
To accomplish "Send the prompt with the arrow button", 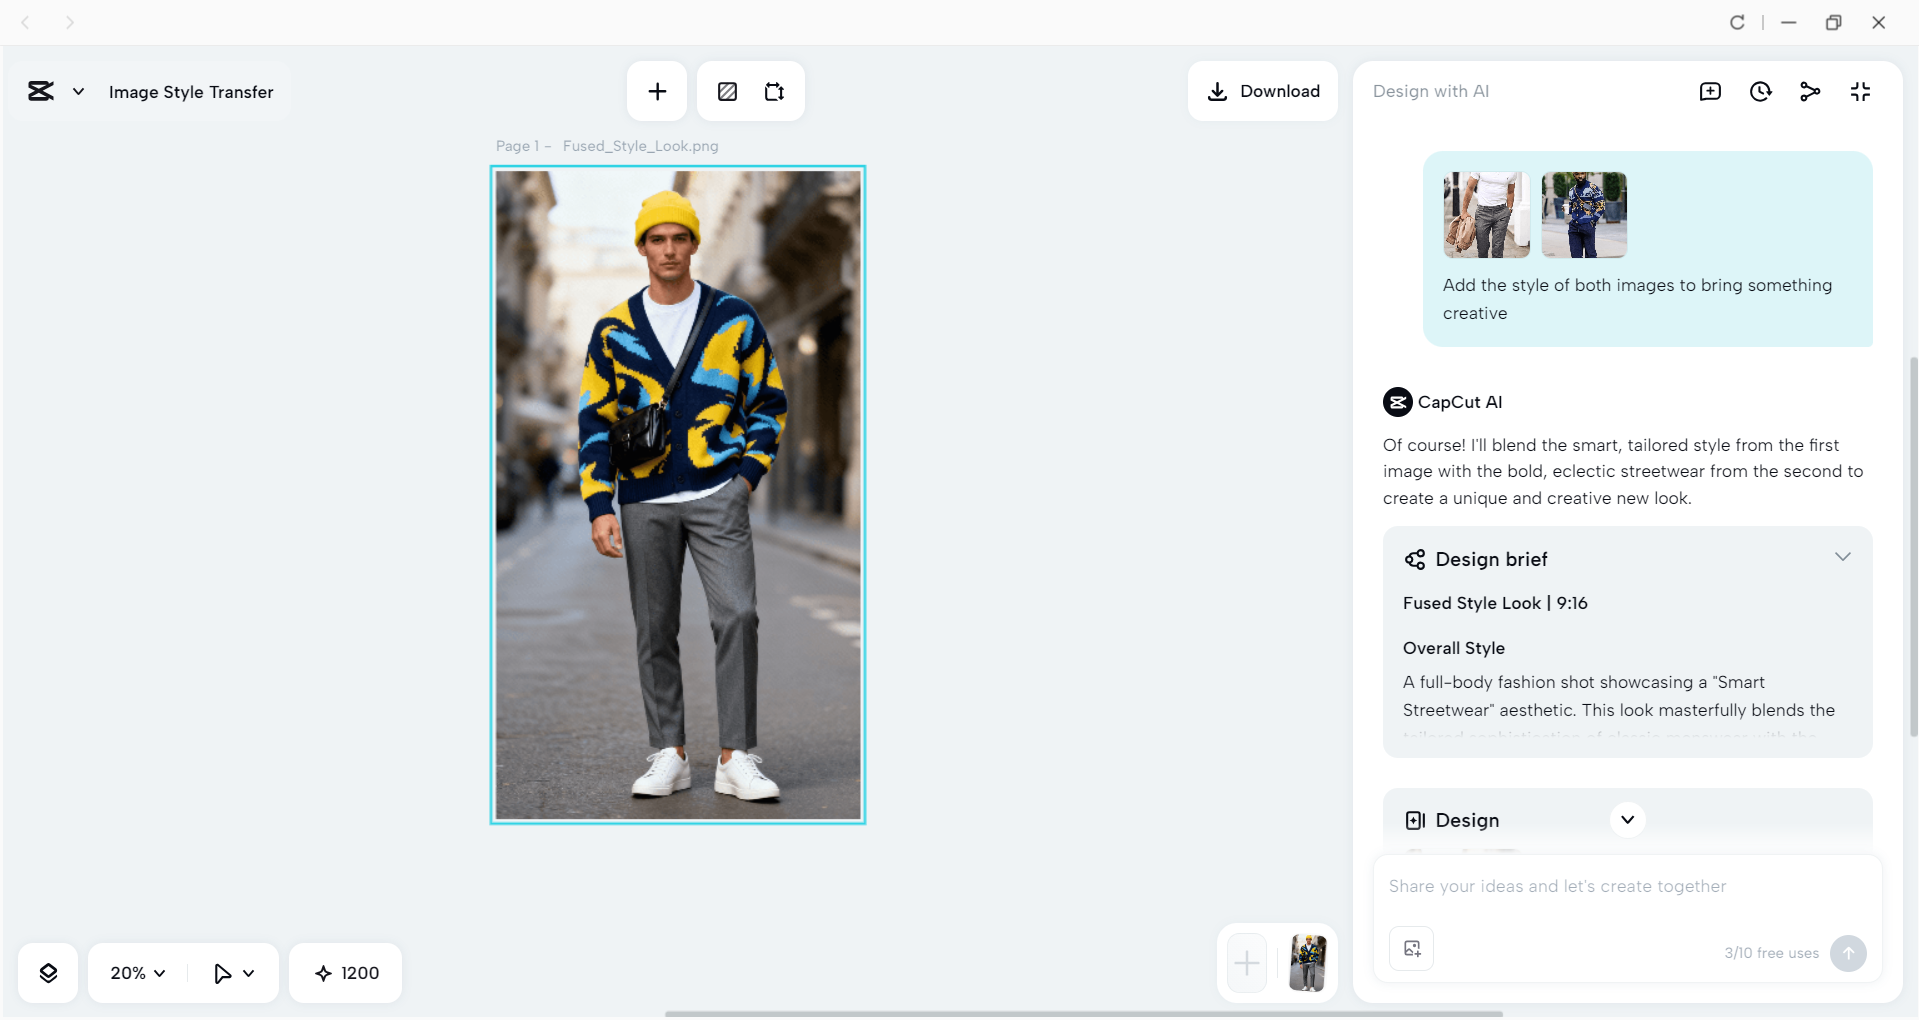I will pyautogui.click(x=1848, y=953).
